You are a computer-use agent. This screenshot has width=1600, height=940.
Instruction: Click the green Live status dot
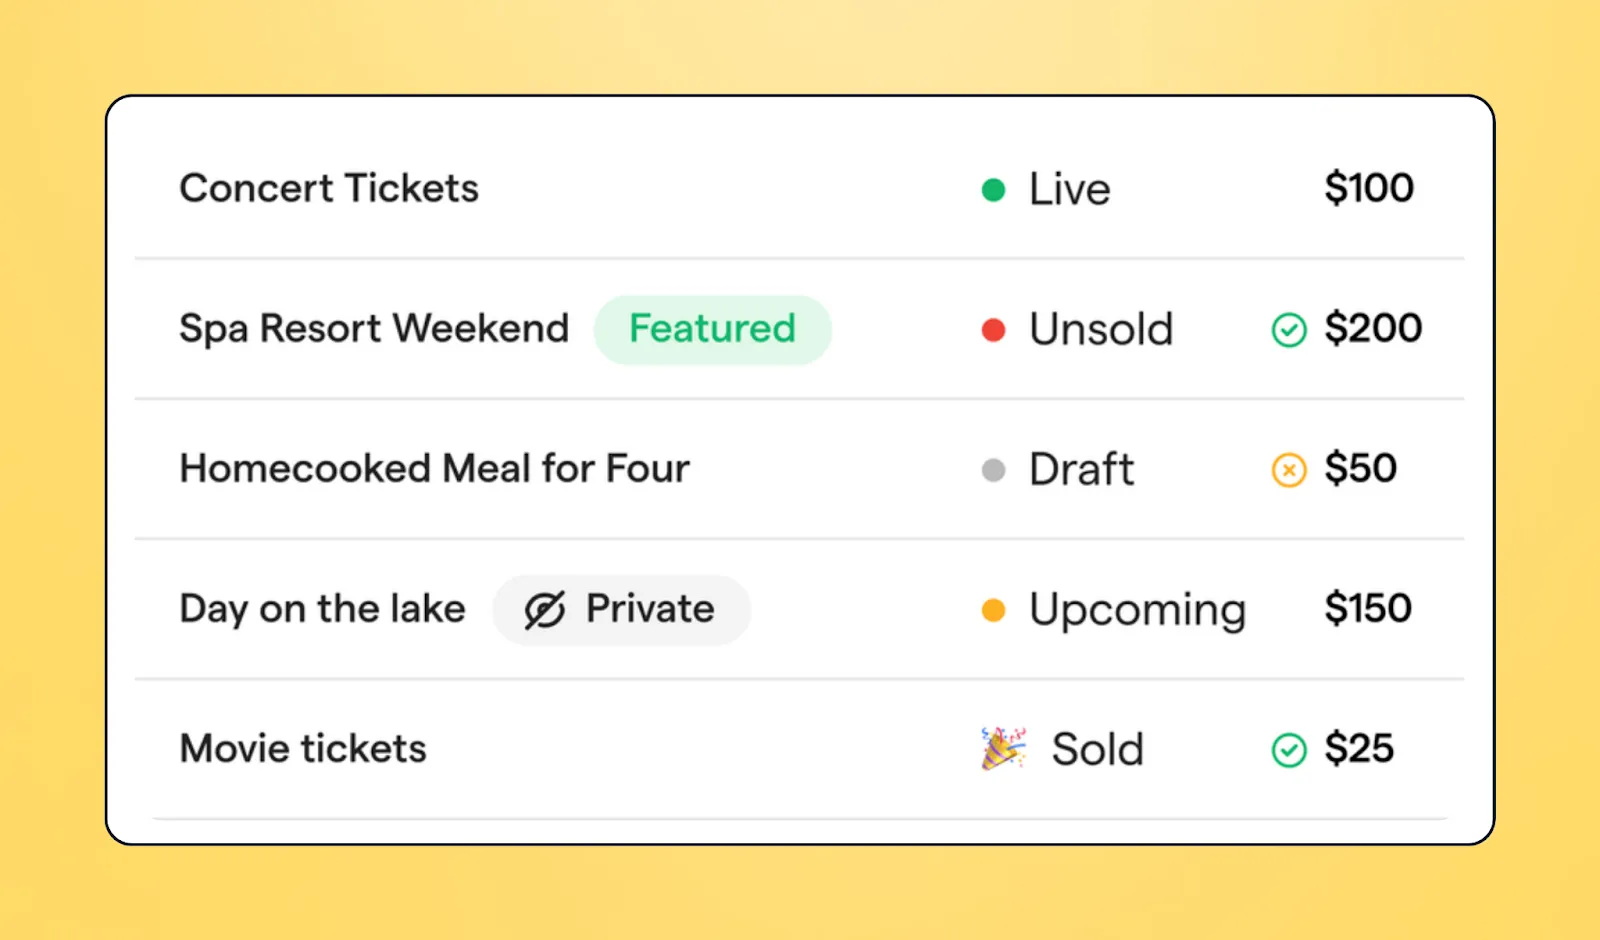pyautogui.click(x=993, y=189)
